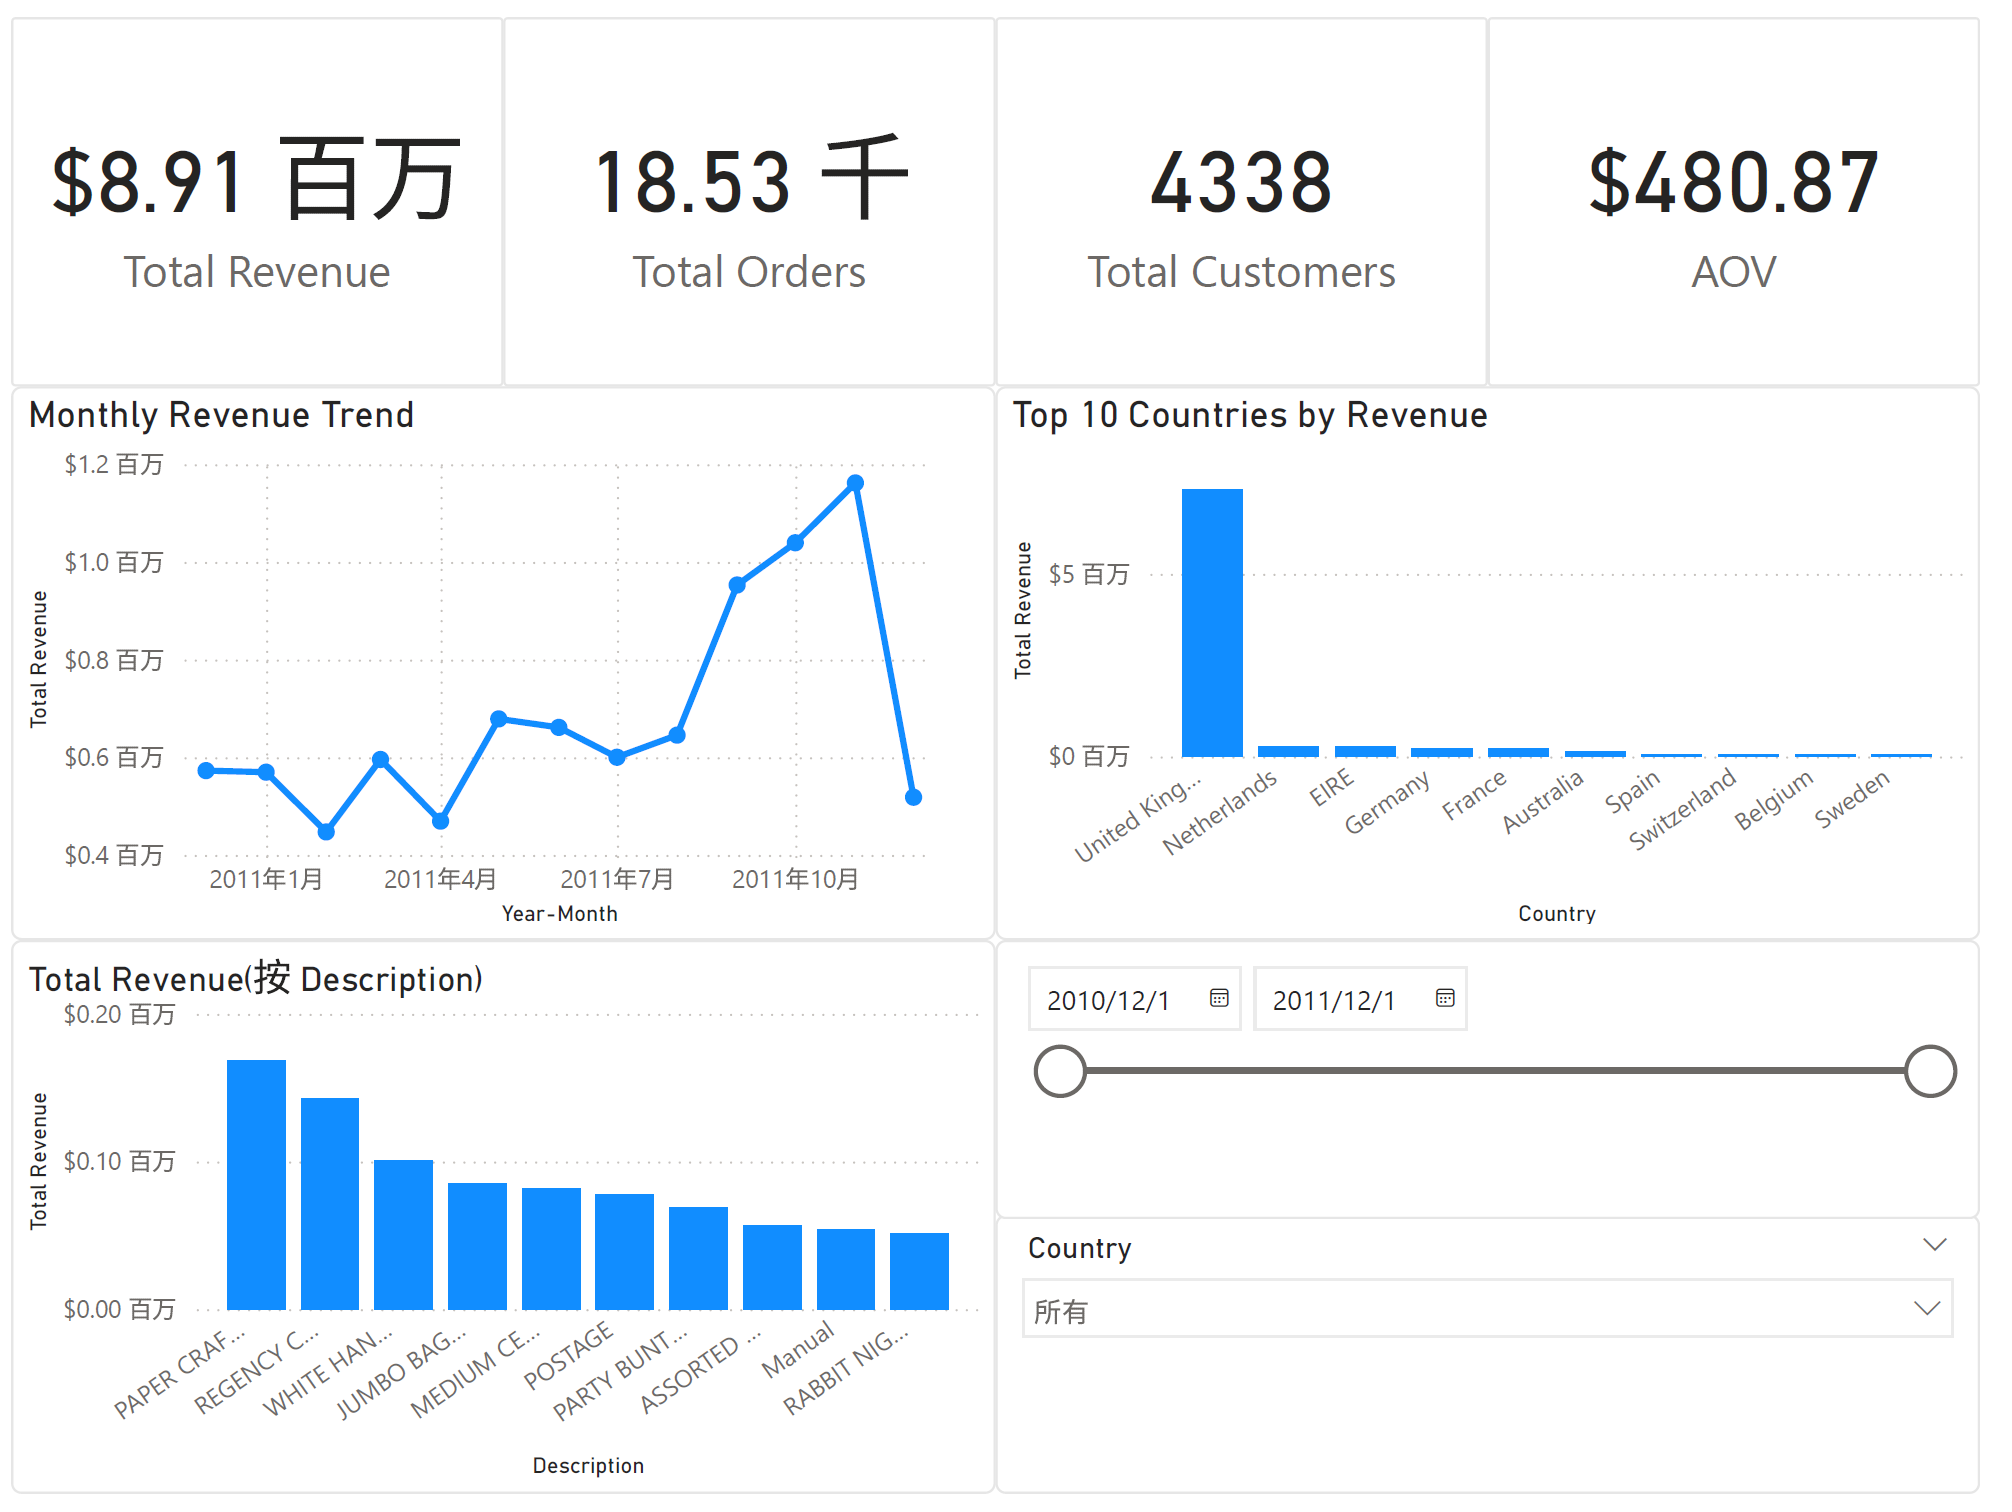
Task: Click the 2011年7月 axis label
Action: pyautogui.click(x=617, y=879)
